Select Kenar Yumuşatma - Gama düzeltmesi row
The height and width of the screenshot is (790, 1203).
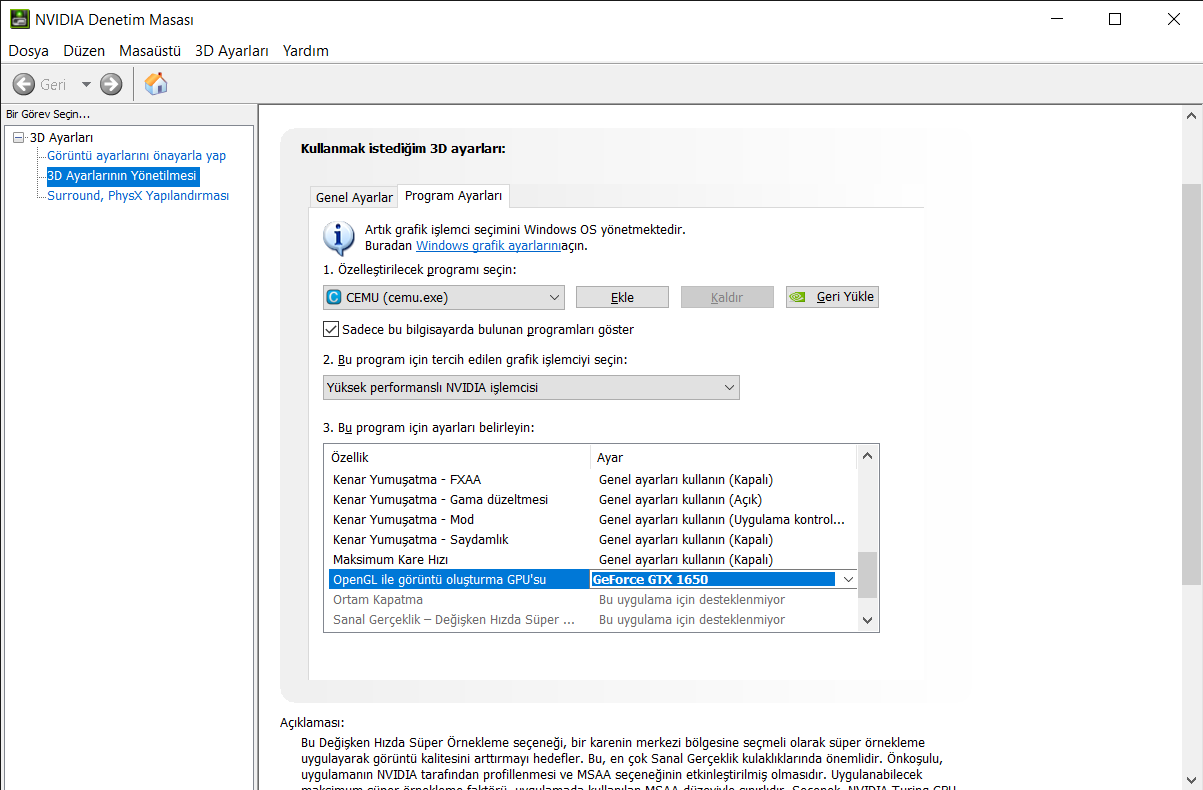pyautogui.click(x=593, y=499)
